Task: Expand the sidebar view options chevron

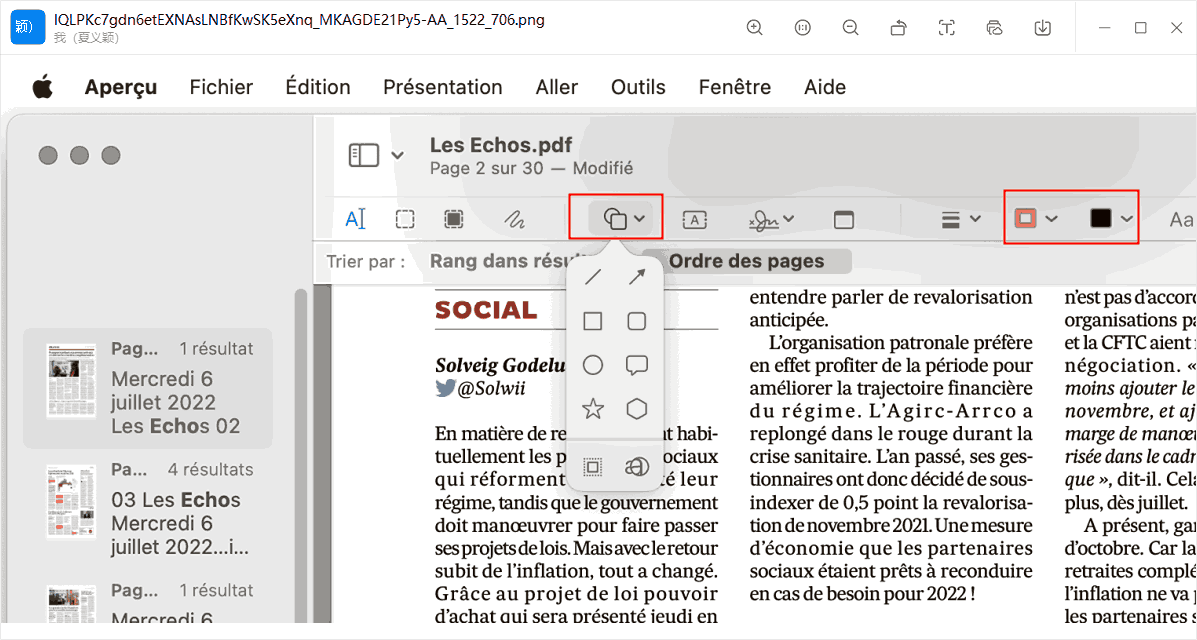Action: click(398, 156)
